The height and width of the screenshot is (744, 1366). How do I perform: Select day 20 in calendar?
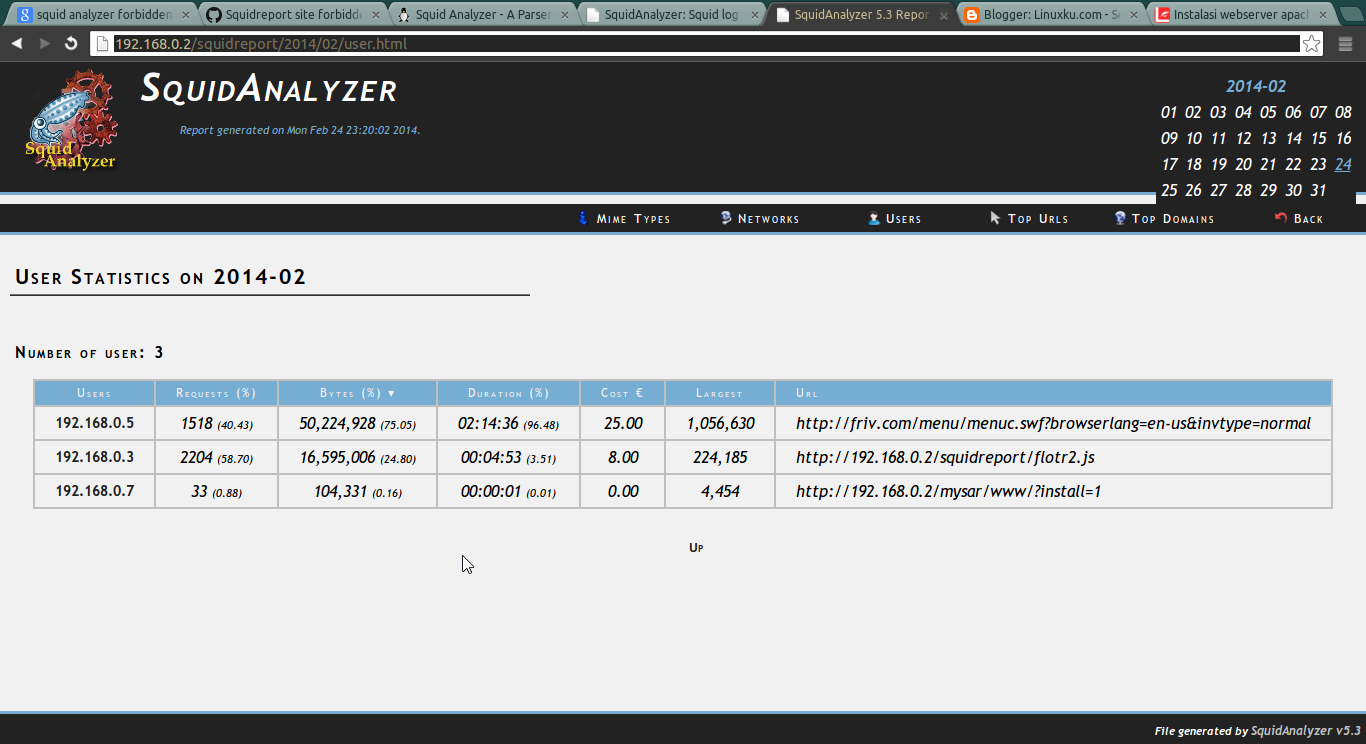pos(1243,165)
